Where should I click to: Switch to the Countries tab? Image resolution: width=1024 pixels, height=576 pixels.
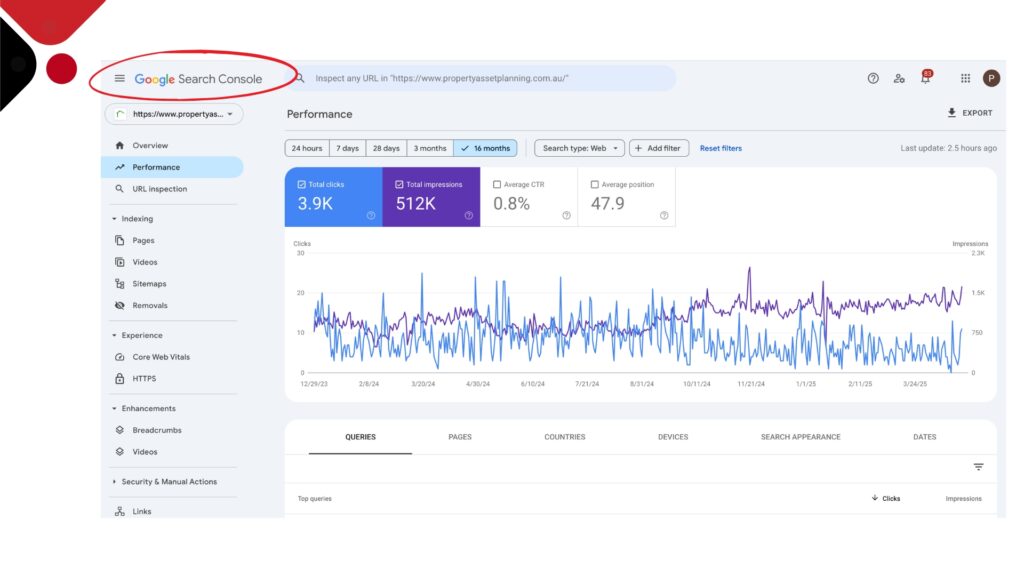(x=565, y=437)
